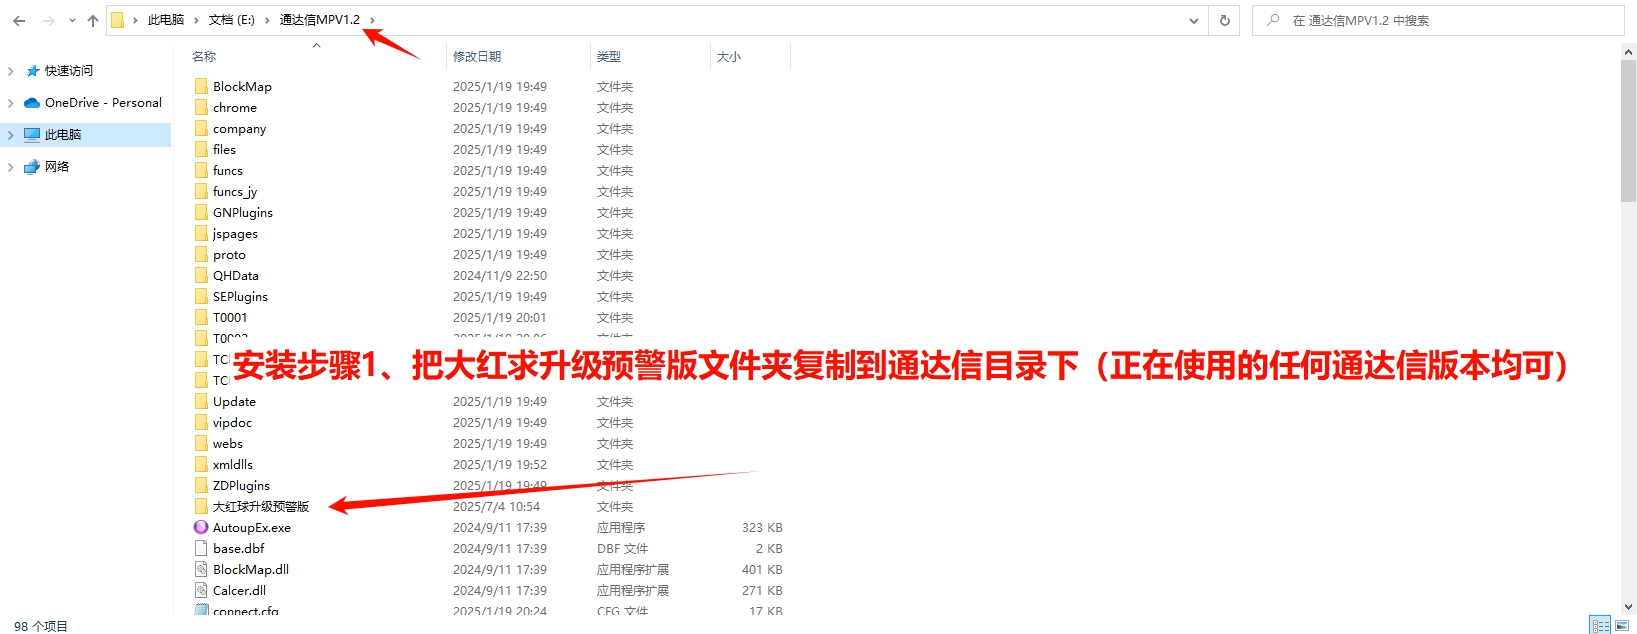Click the 323 KB size cell

pyautogui.click(x=762, y=528)
